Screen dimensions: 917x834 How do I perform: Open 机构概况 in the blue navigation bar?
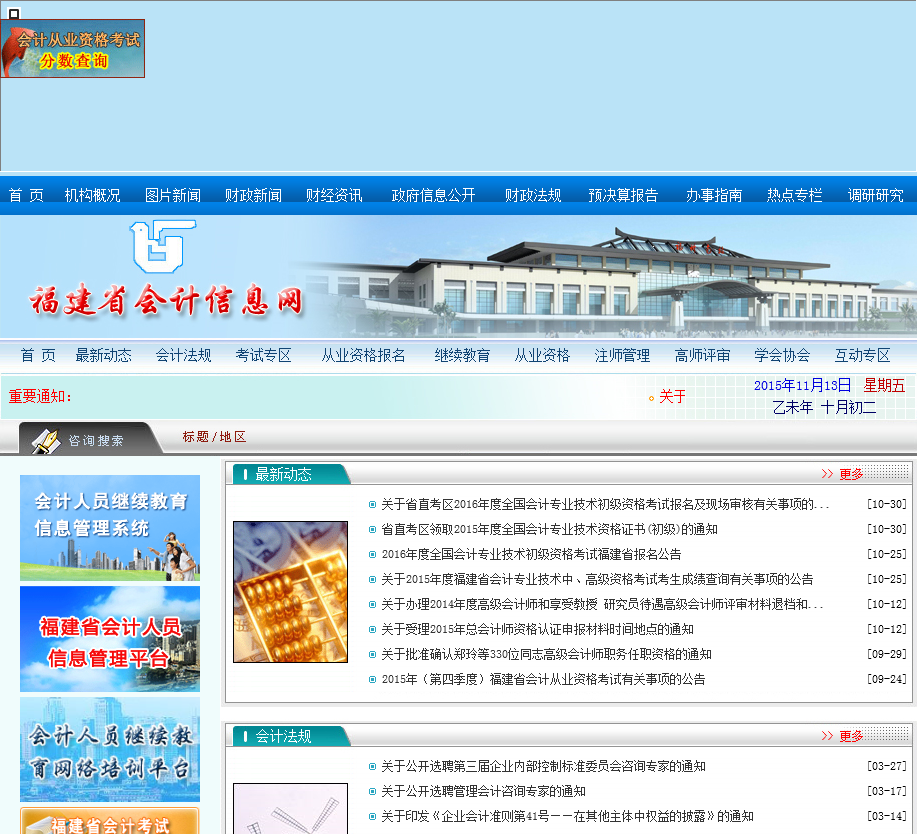(92, 195)
